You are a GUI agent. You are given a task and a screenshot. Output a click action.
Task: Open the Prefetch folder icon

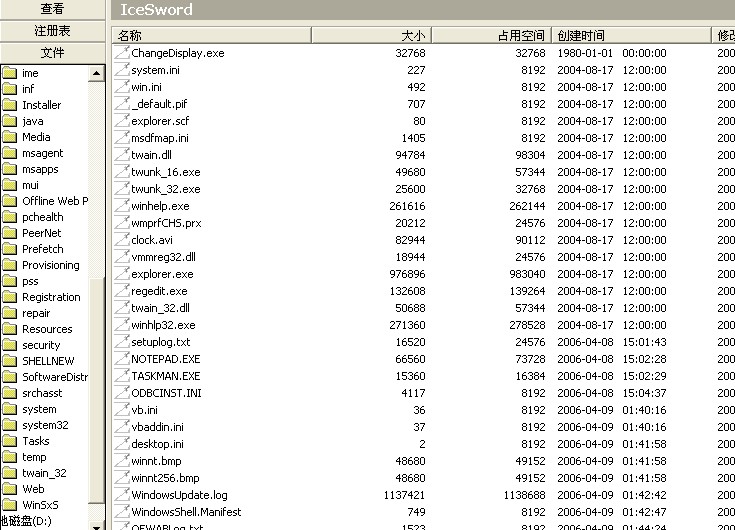click(x=9, y=249)
